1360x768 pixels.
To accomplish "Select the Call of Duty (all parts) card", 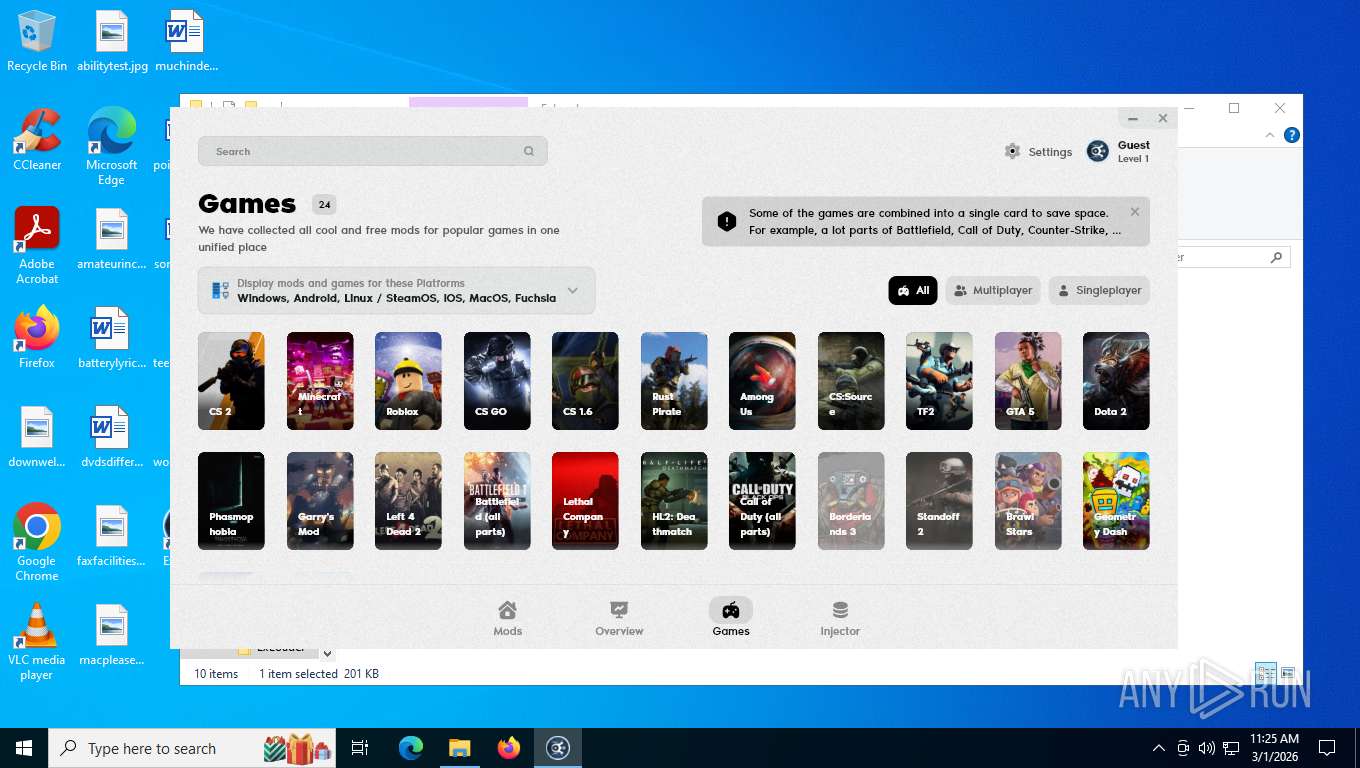I will click(x=762, y=501).
